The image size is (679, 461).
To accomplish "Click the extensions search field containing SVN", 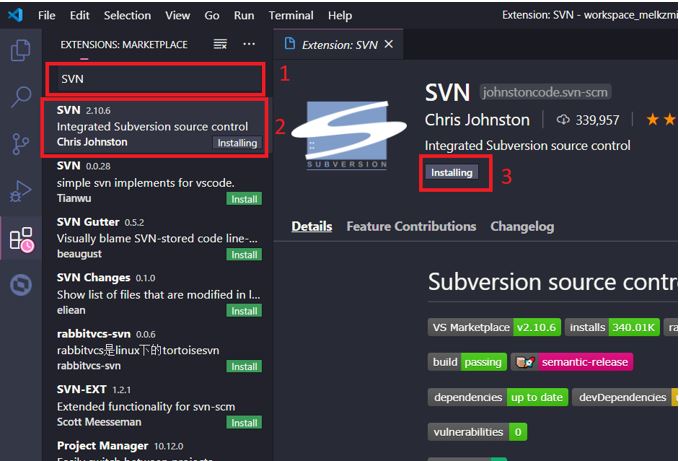I will point(156,79).
